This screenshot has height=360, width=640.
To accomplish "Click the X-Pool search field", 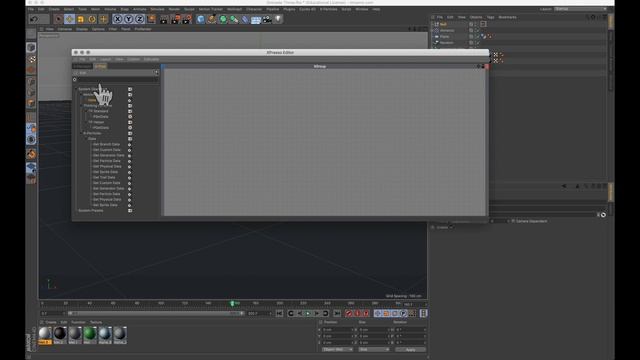I will tap(118, 80).
